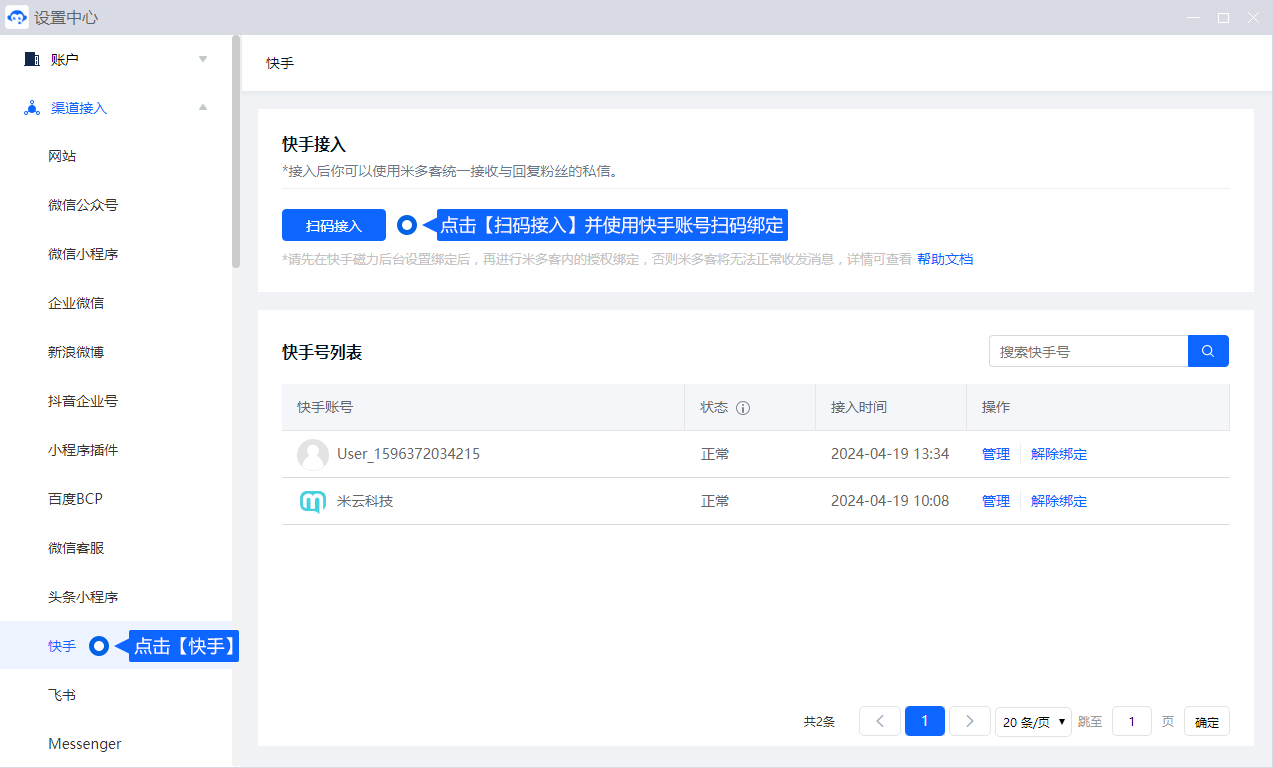The height and width of the screenshot is (768, 1273).
Task: Close the 设置中心 window
Action: pyautogui.click(x=1253, y=18)
